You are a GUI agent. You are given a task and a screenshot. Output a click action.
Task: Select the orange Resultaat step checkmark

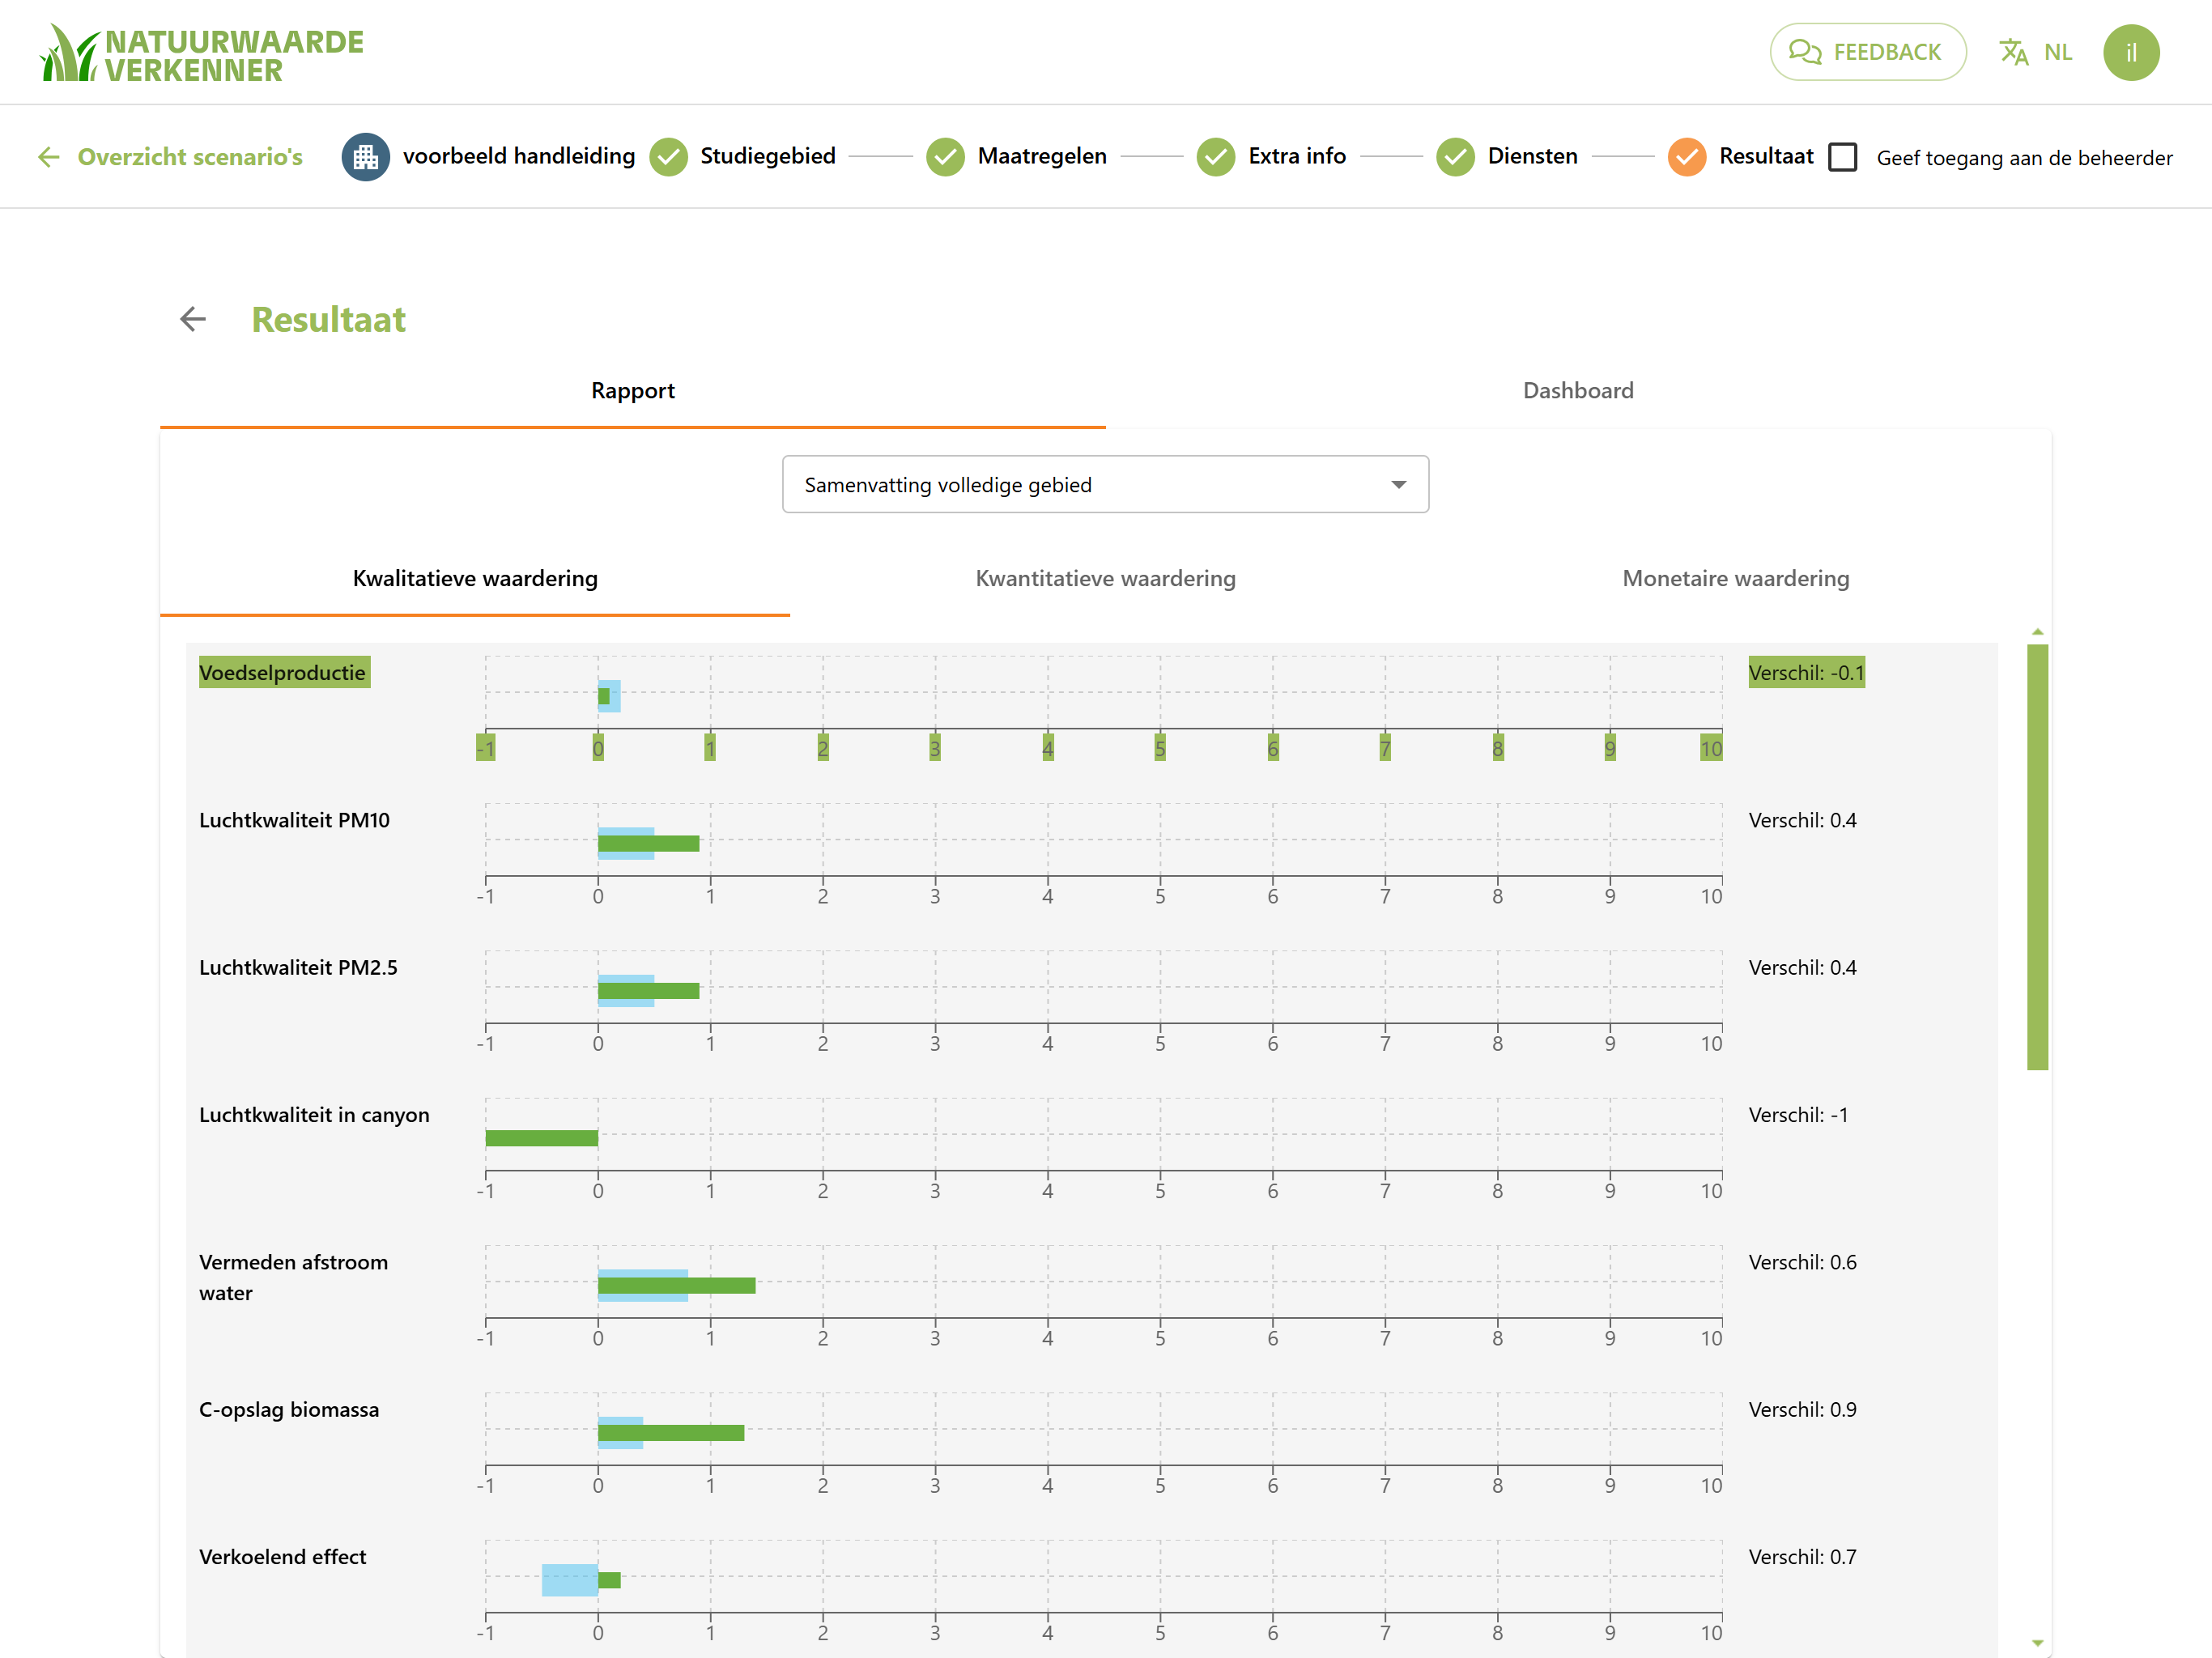tap(1686, 157)
